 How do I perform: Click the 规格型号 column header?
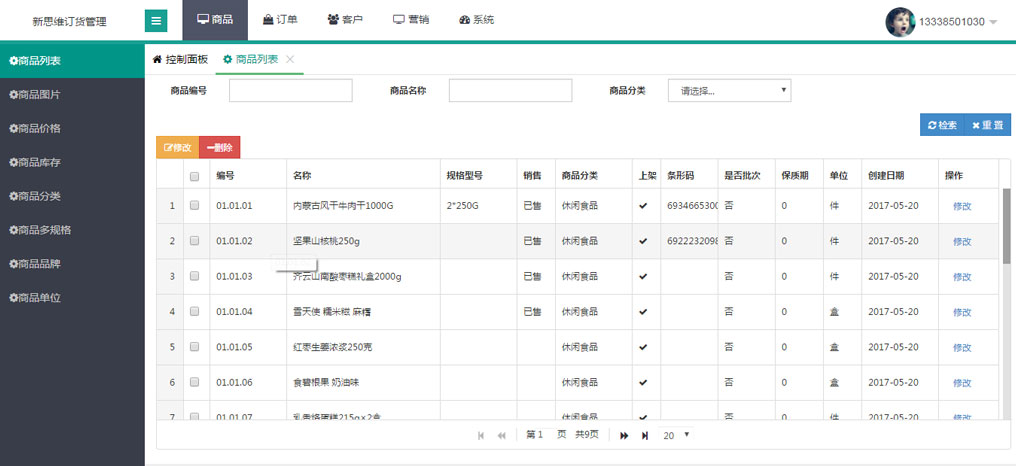pos(464,176)
